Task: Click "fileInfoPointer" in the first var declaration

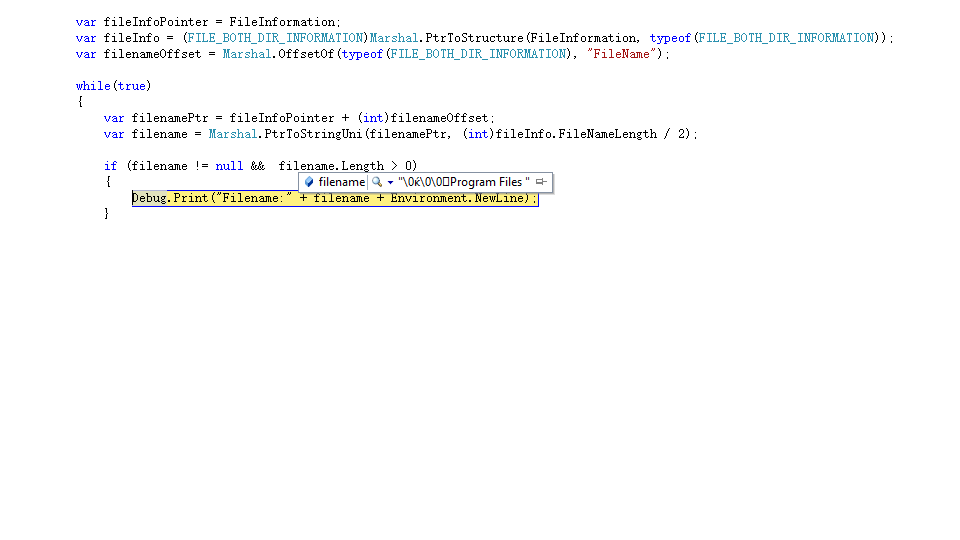Action: (156, 23)
